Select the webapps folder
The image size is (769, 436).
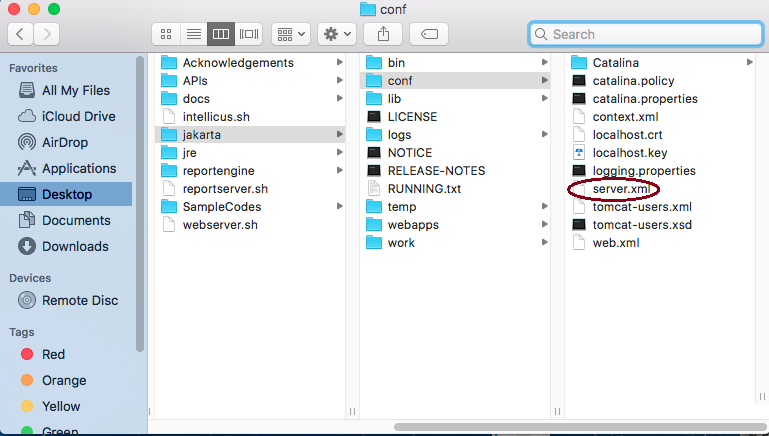coord(455,225)
